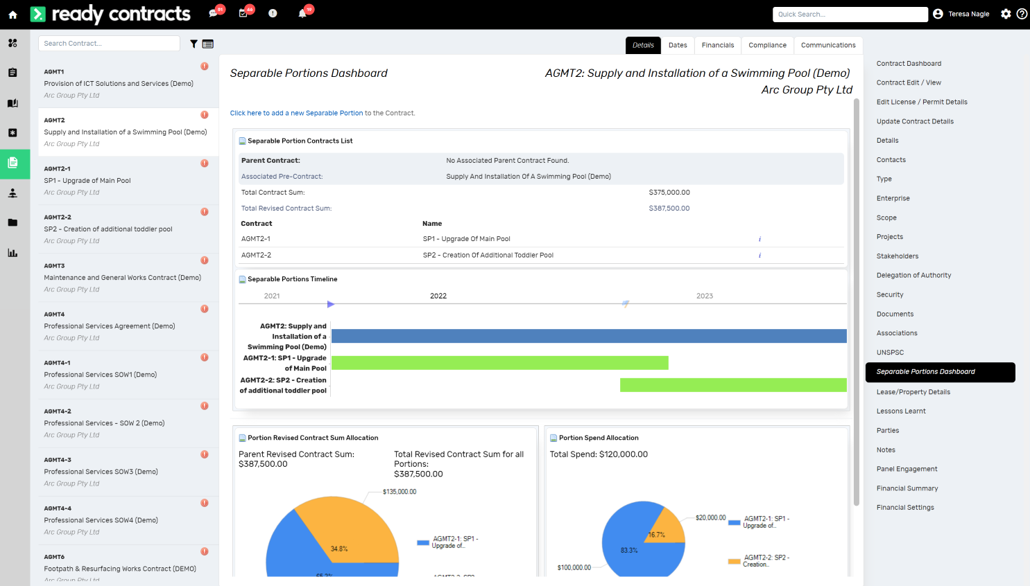The width and height of the screenshot is (1030, 586).
Task: Select Separable Portions Dashboard menu item
Action: [x=940, y=372]
